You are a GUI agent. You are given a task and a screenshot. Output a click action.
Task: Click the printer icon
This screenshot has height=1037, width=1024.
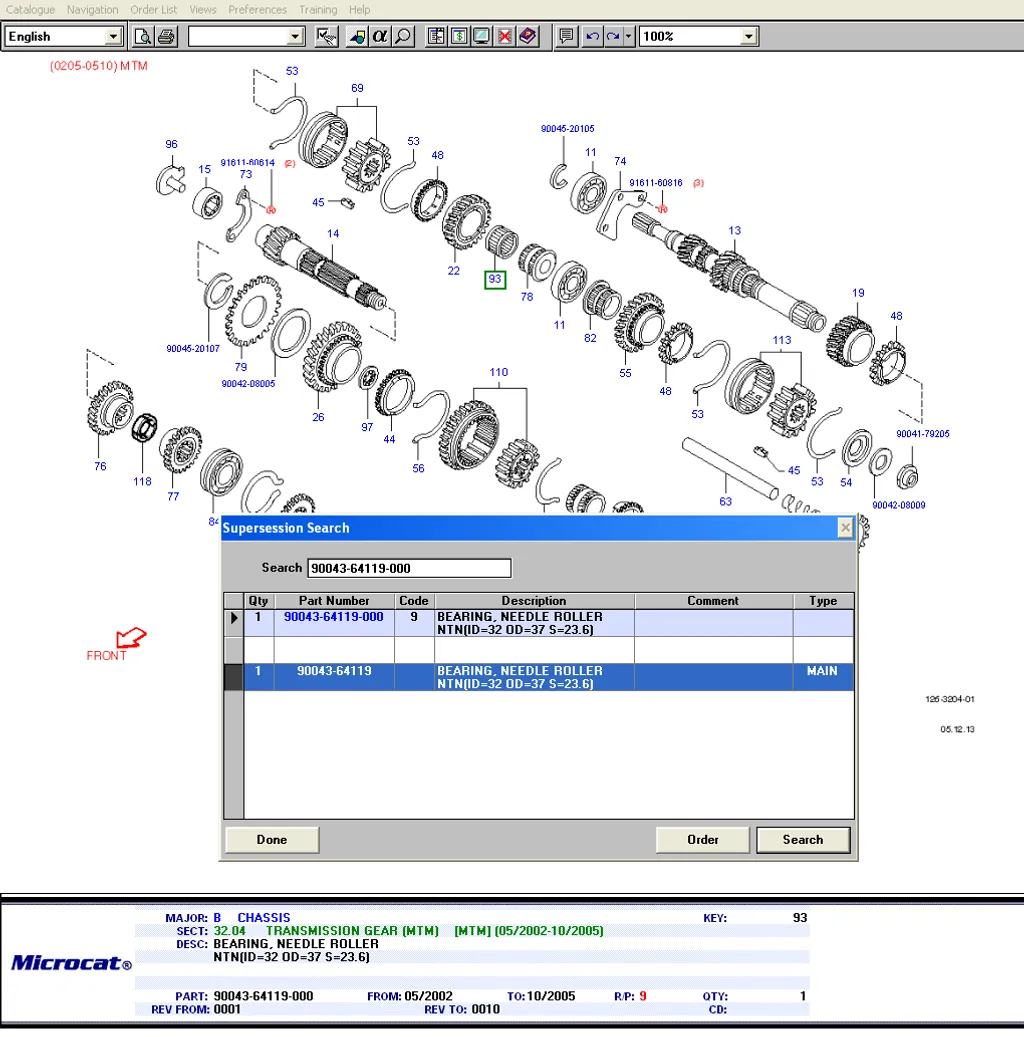point(166,36)
